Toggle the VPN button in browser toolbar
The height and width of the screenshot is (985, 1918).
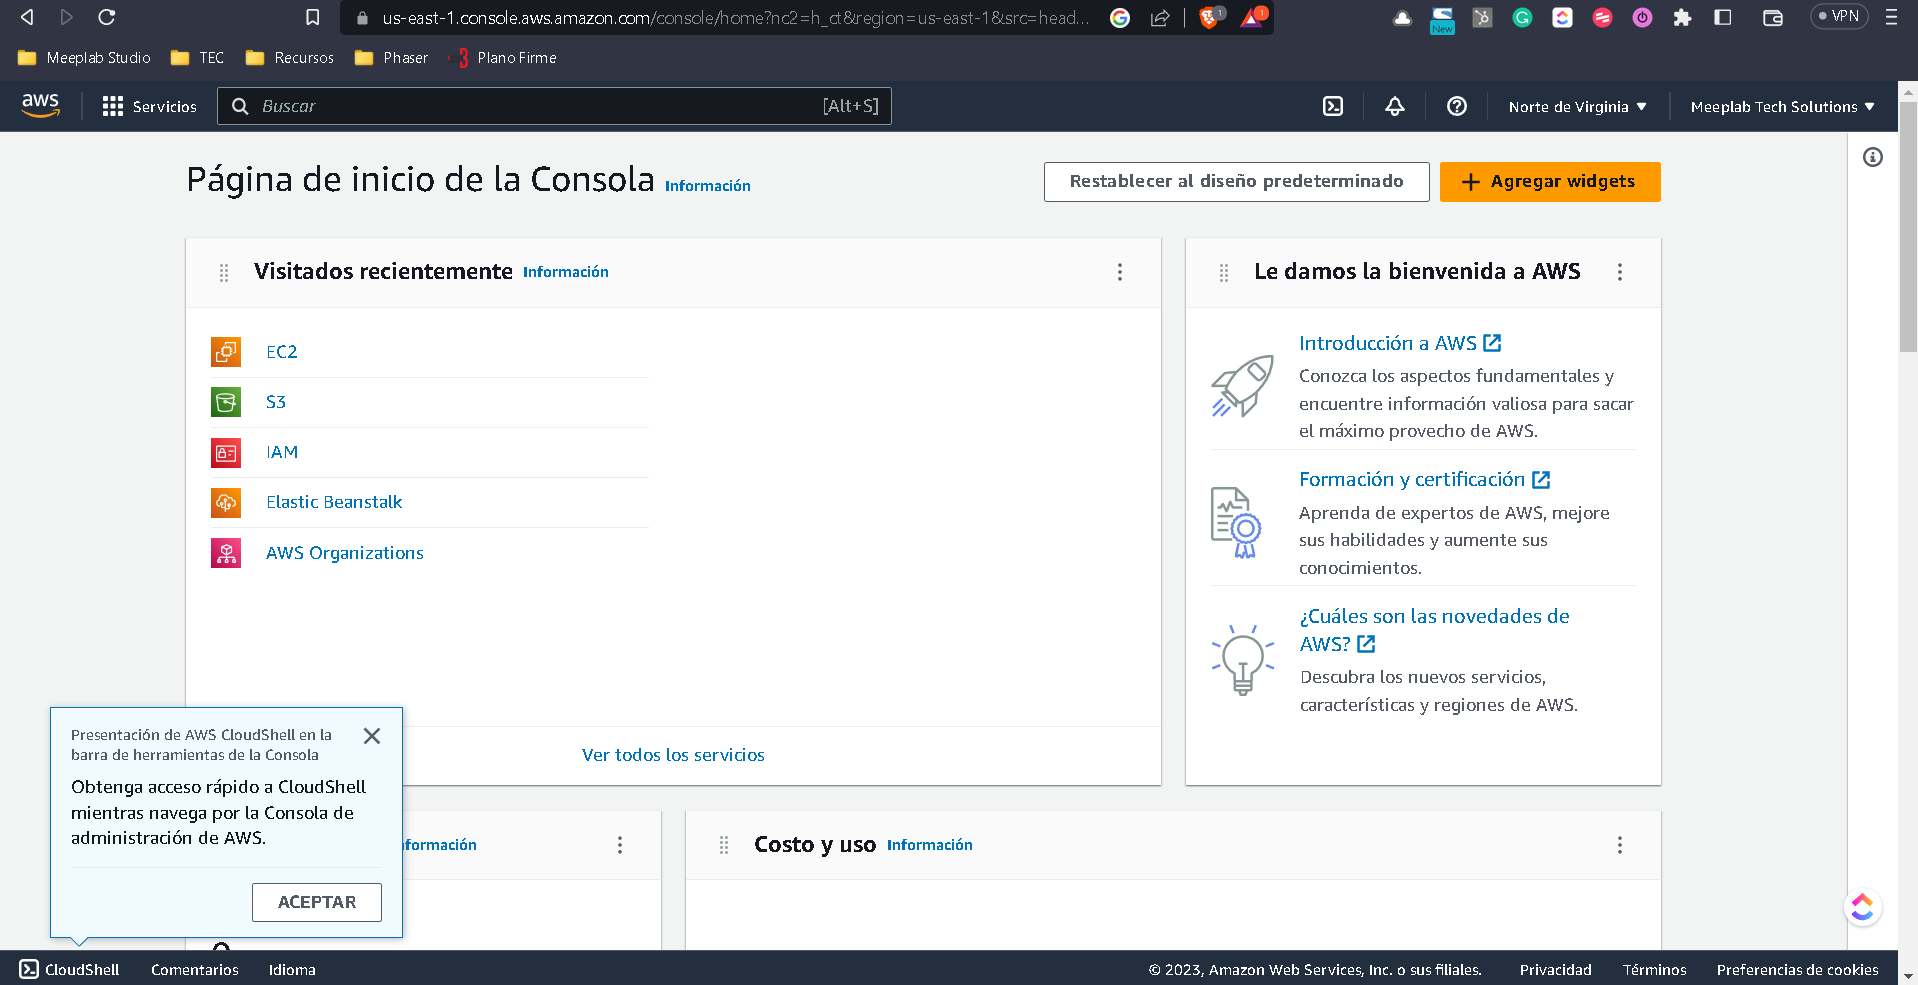coord(1839,17)
